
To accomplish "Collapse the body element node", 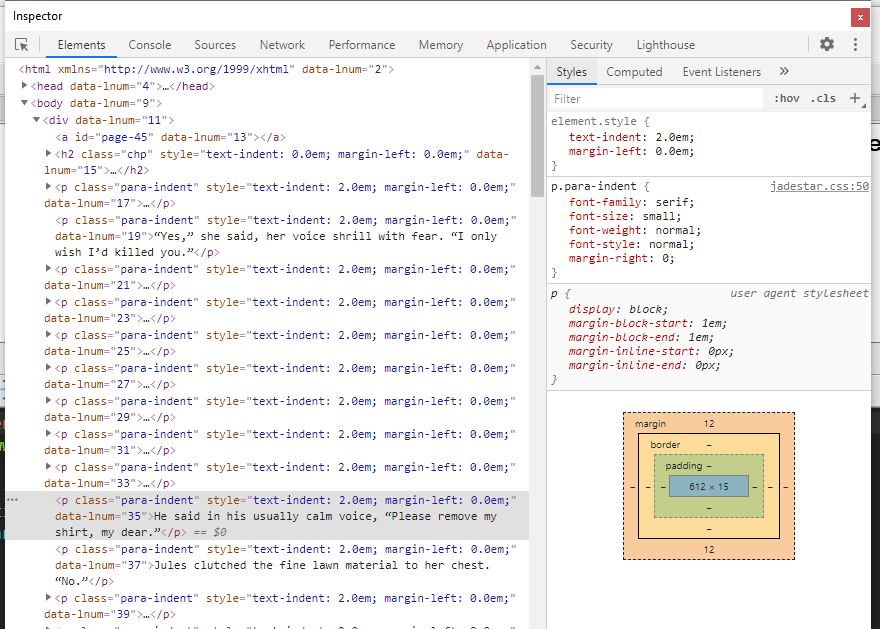I will (x=25, y=103).
